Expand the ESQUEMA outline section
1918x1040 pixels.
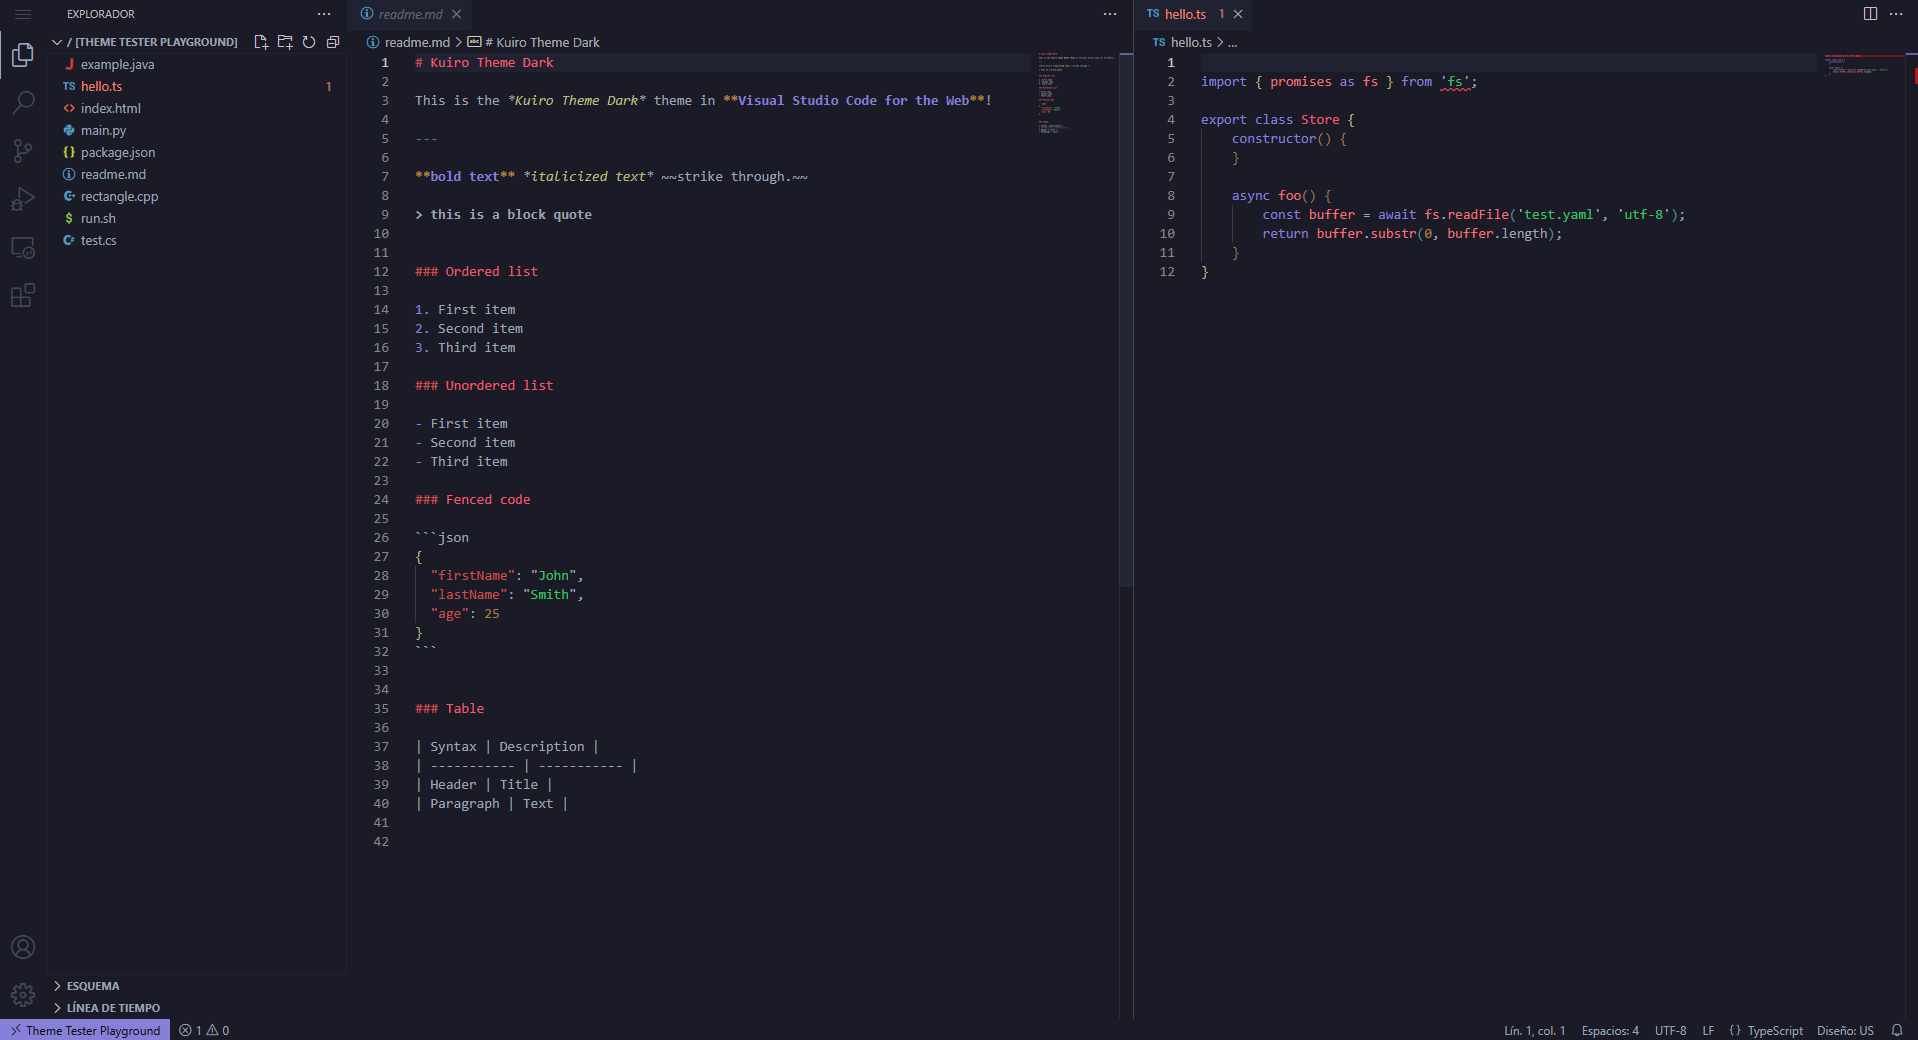coord(93,986)
